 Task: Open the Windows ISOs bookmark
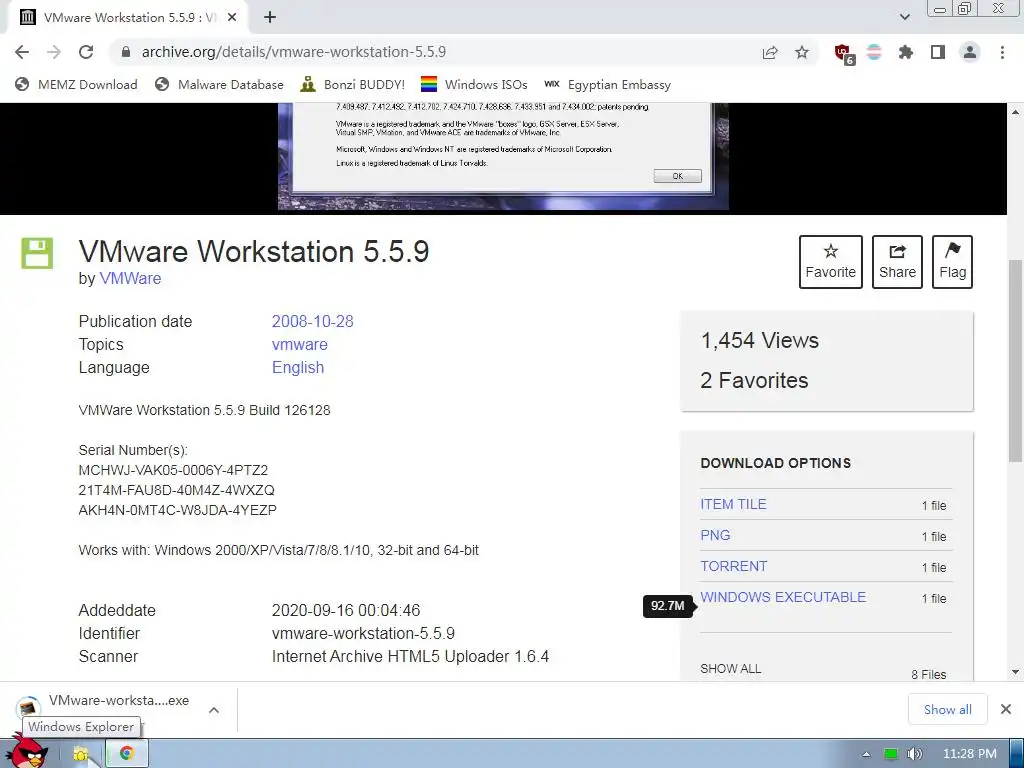(x=474, y=85)
